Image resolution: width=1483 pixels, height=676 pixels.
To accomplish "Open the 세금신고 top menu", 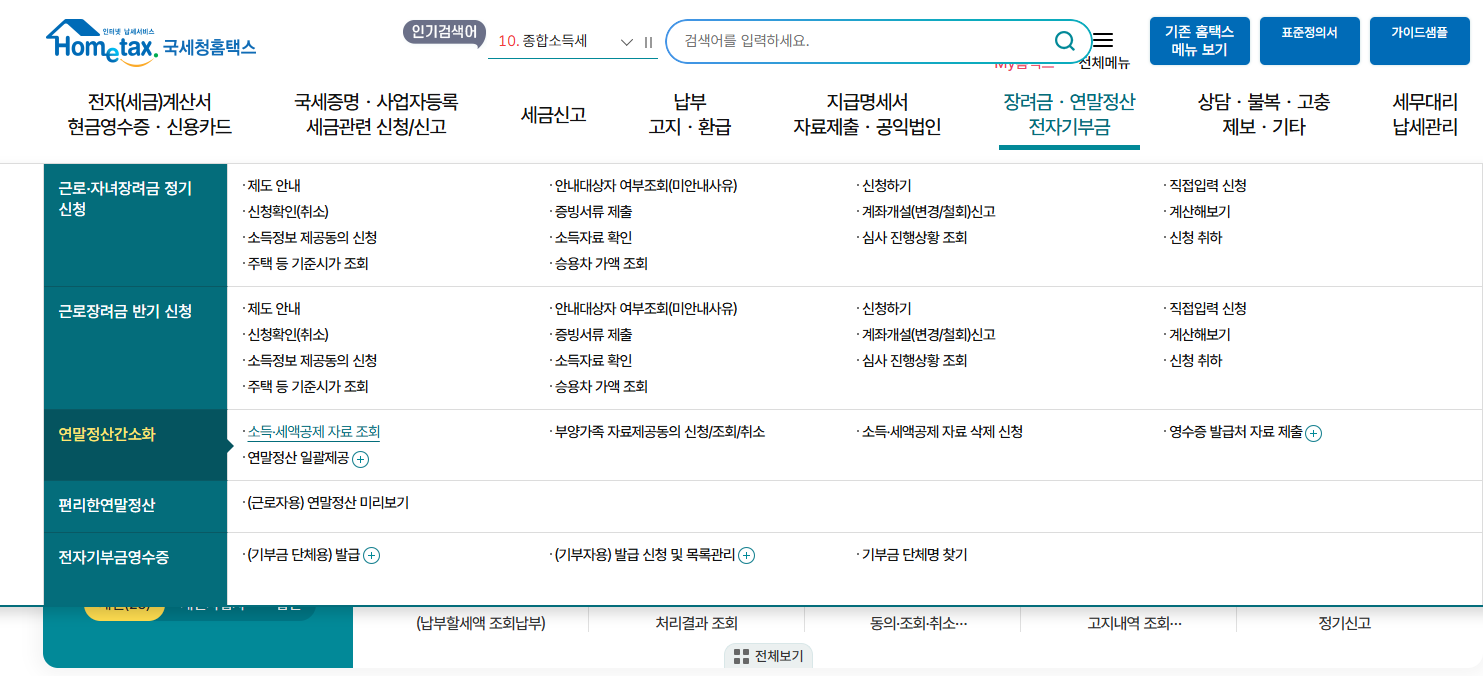I will 556,114.
